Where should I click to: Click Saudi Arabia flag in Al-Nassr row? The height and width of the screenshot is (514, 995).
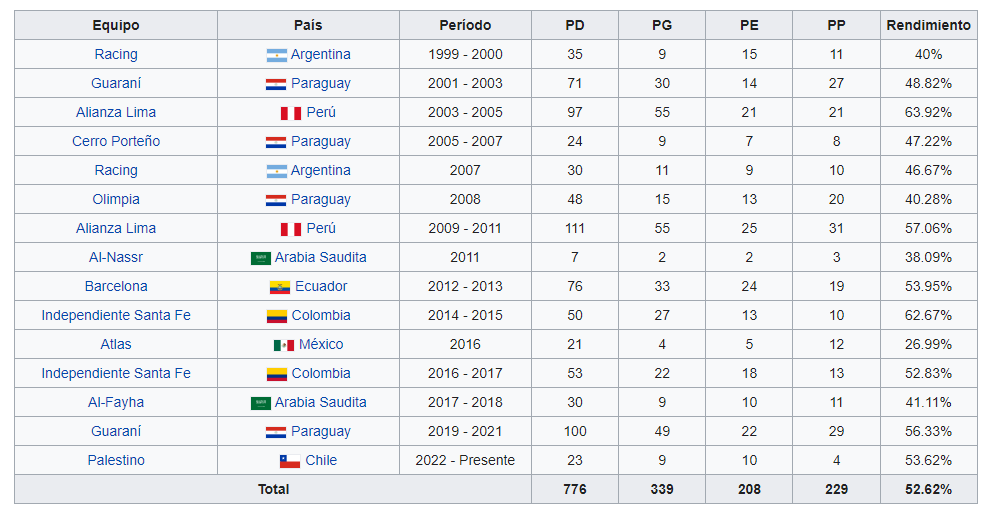click(x=261, y=258)
